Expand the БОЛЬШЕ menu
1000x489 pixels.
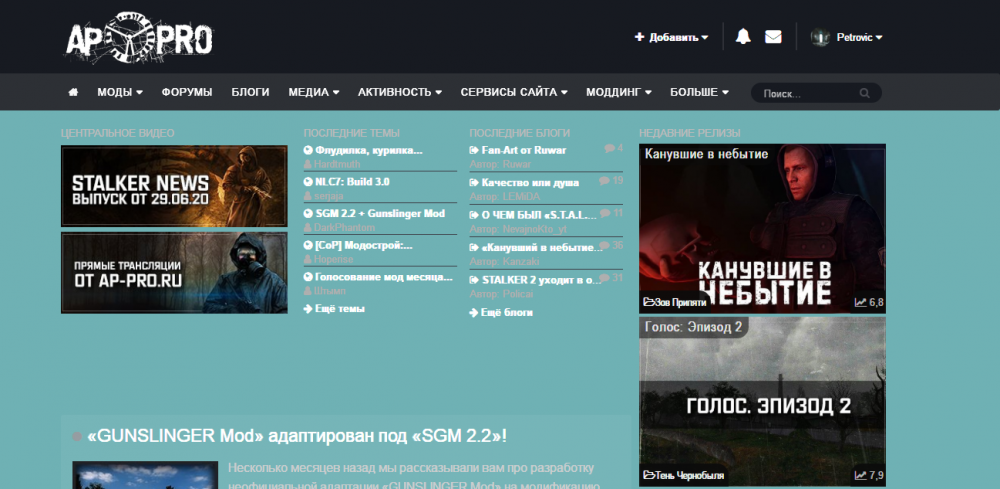pyautogui.click(x=699, y=92)
